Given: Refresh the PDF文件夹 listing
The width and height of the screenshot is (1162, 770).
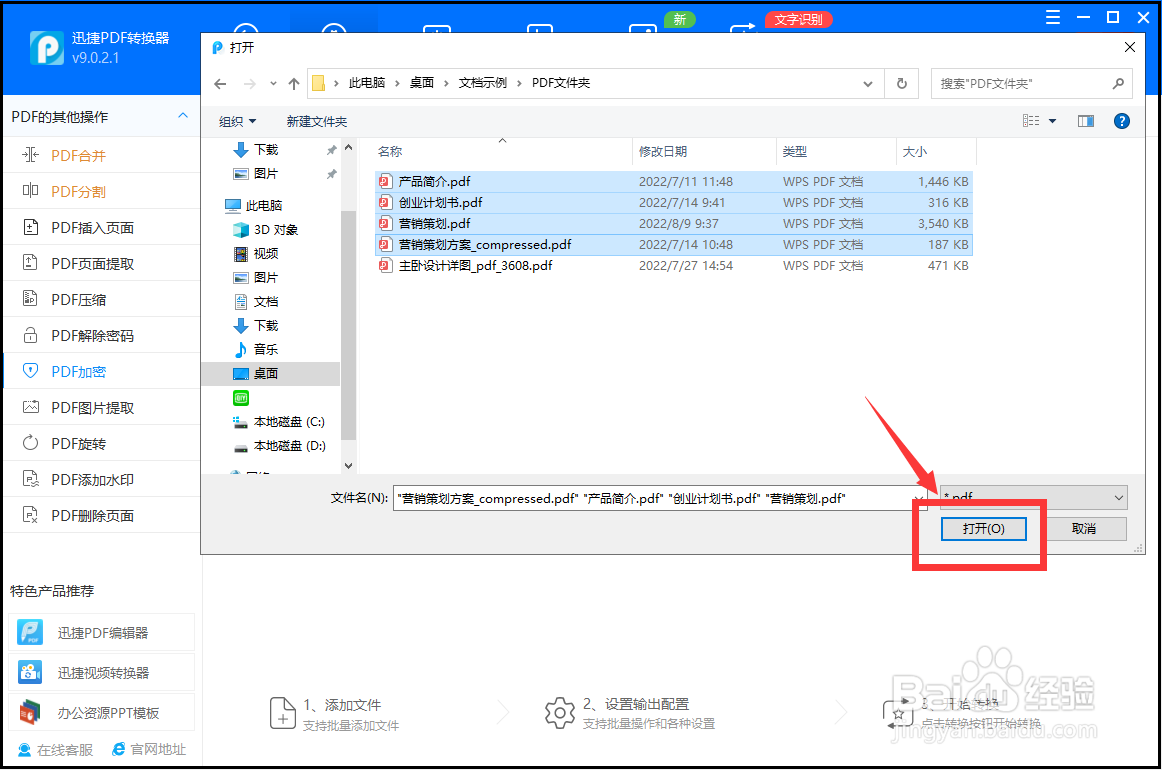Looking at the screenshot, I should 902,84.
